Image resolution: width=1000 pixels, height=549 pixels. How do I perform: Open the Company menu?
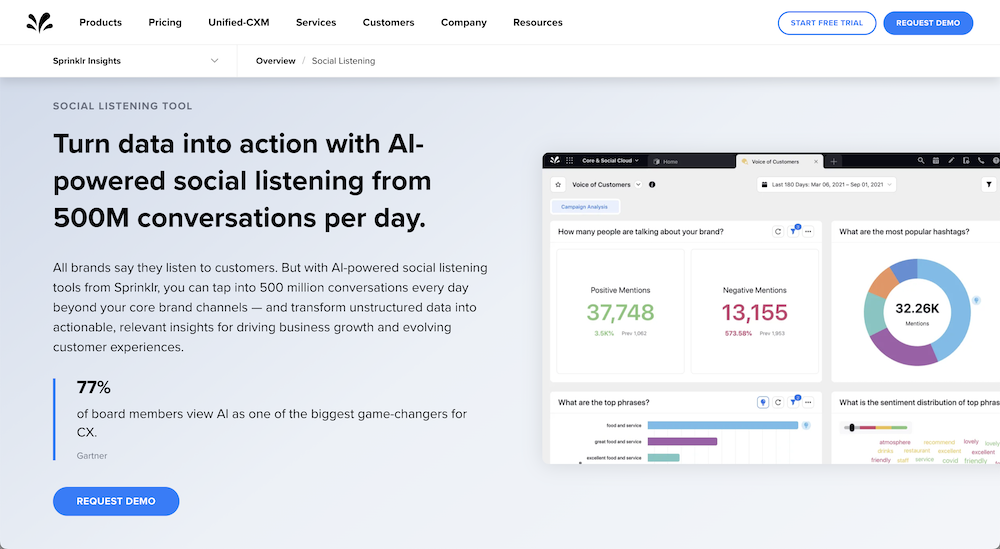(x=464, y=22)
